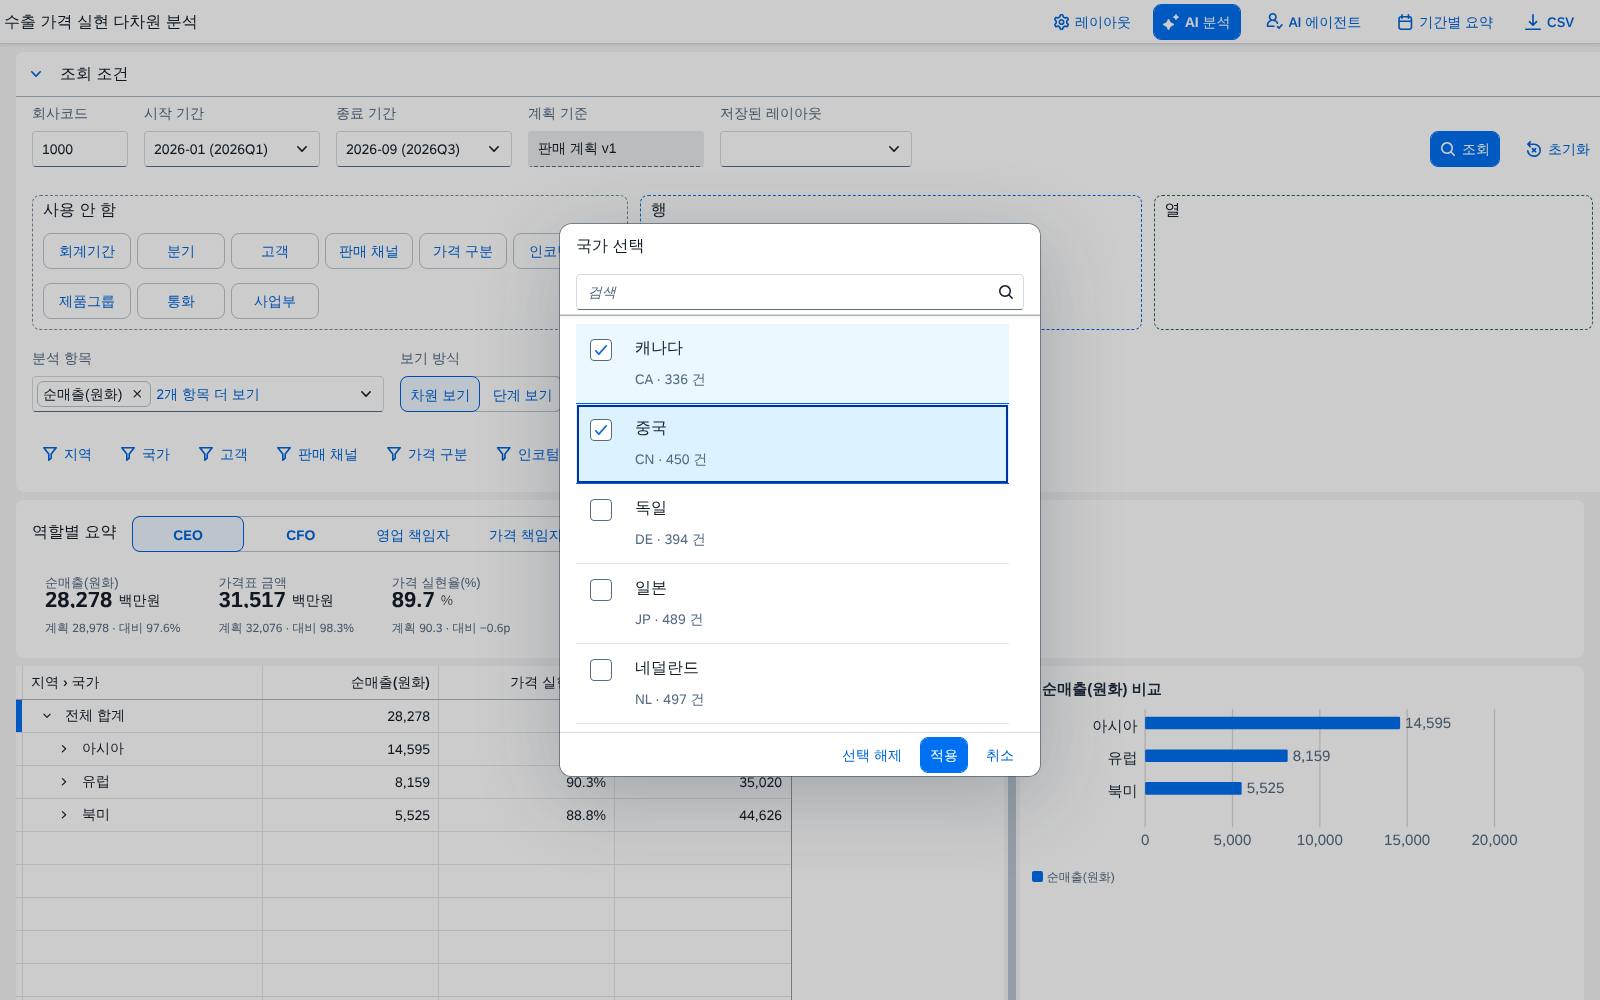The height and width of the screenshot is (1000, 1600).
Task: Open the 분석 항목 multi-select dropdown arrow
Action: pos(366,394)
